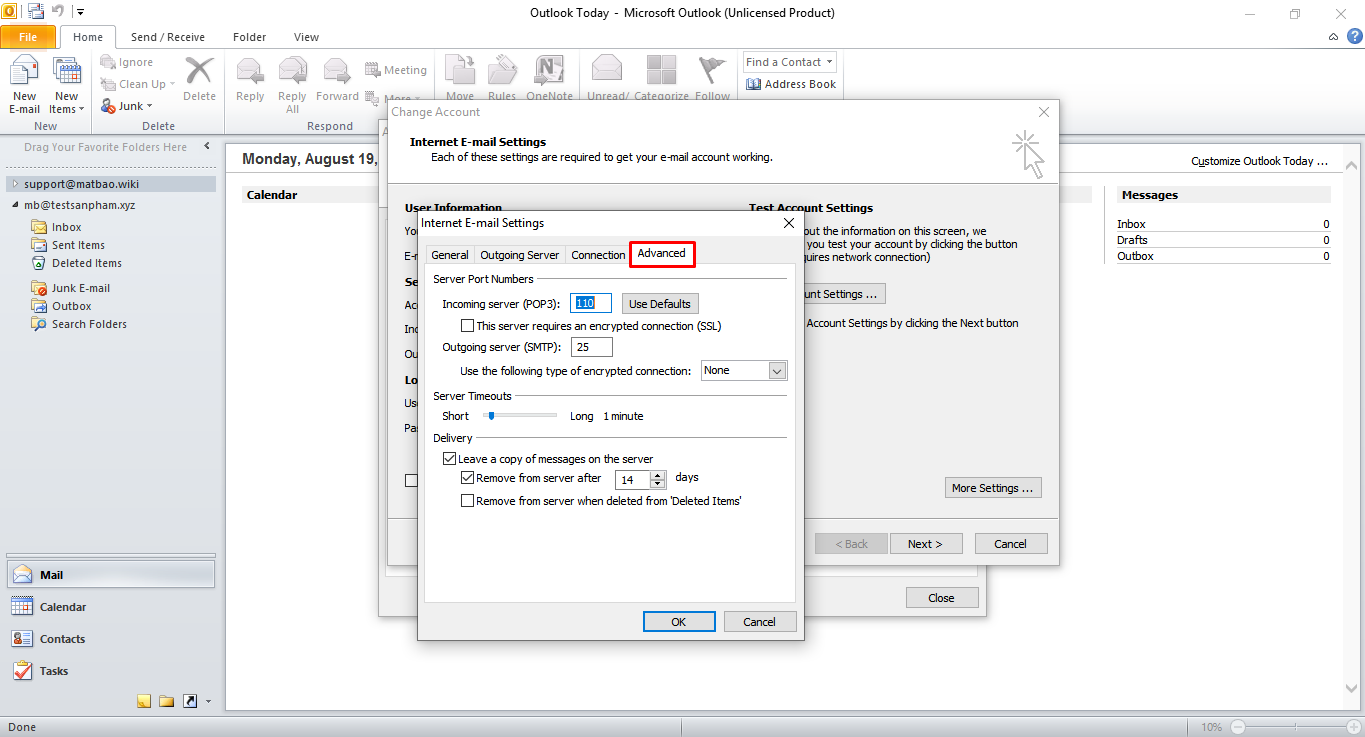
Task: Open Tasks in navigation pane
Action: 22,671
